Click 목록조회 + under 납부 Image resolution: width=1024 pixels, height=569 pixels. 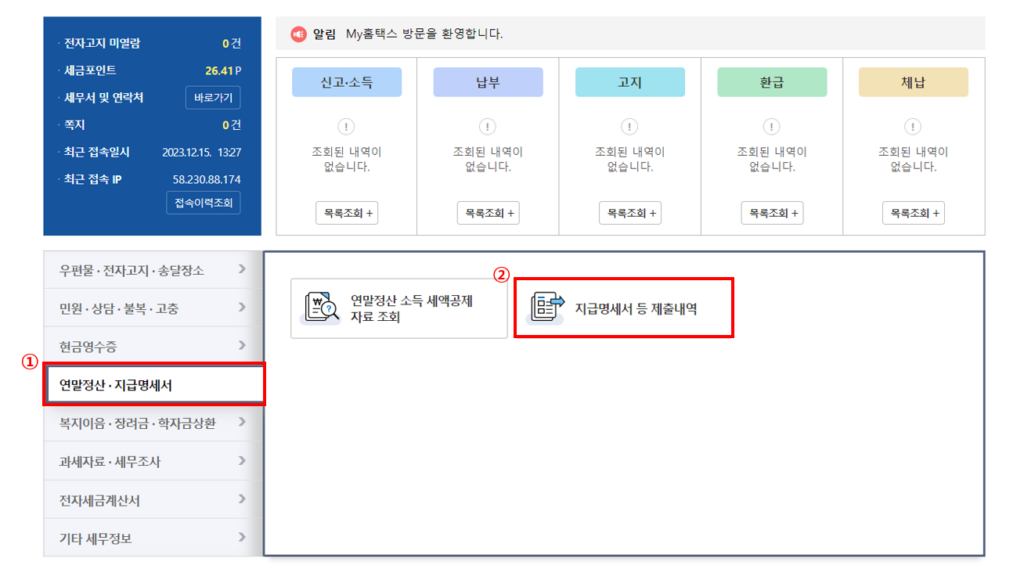click(488, 213)
